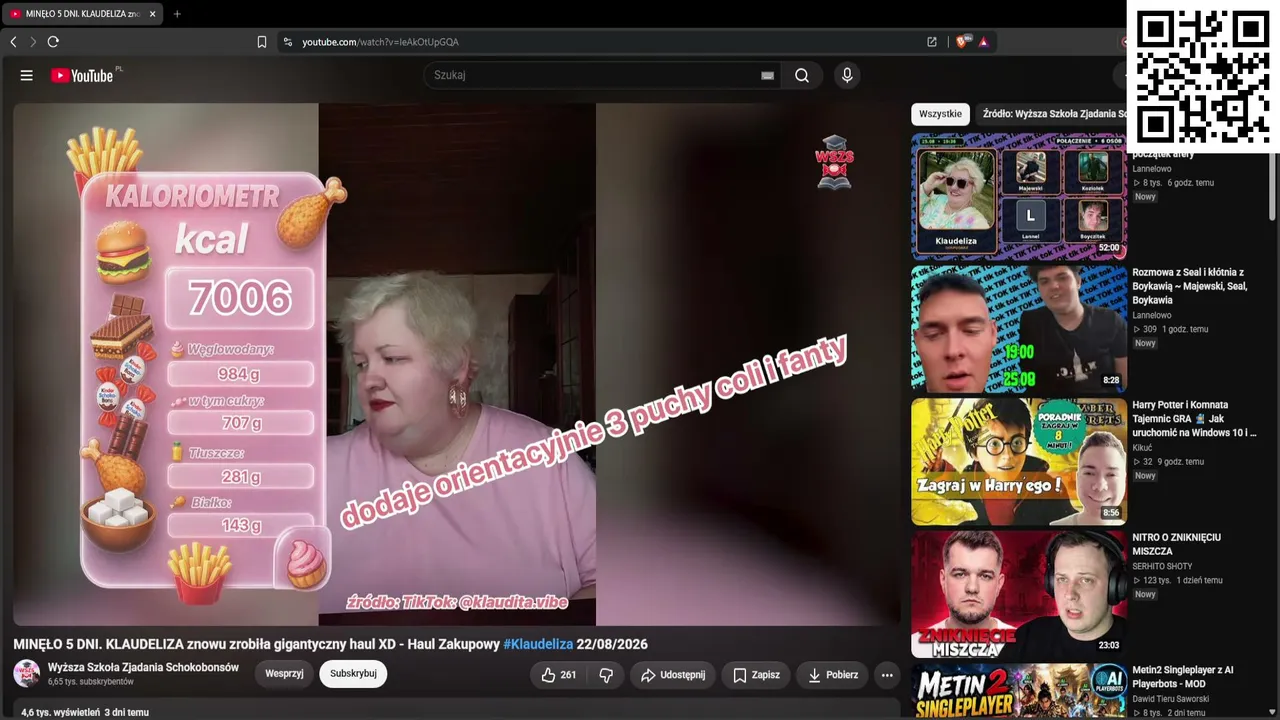Screen dimensions: 1280x720
Task: Reload the page
Action: (53, 42)
